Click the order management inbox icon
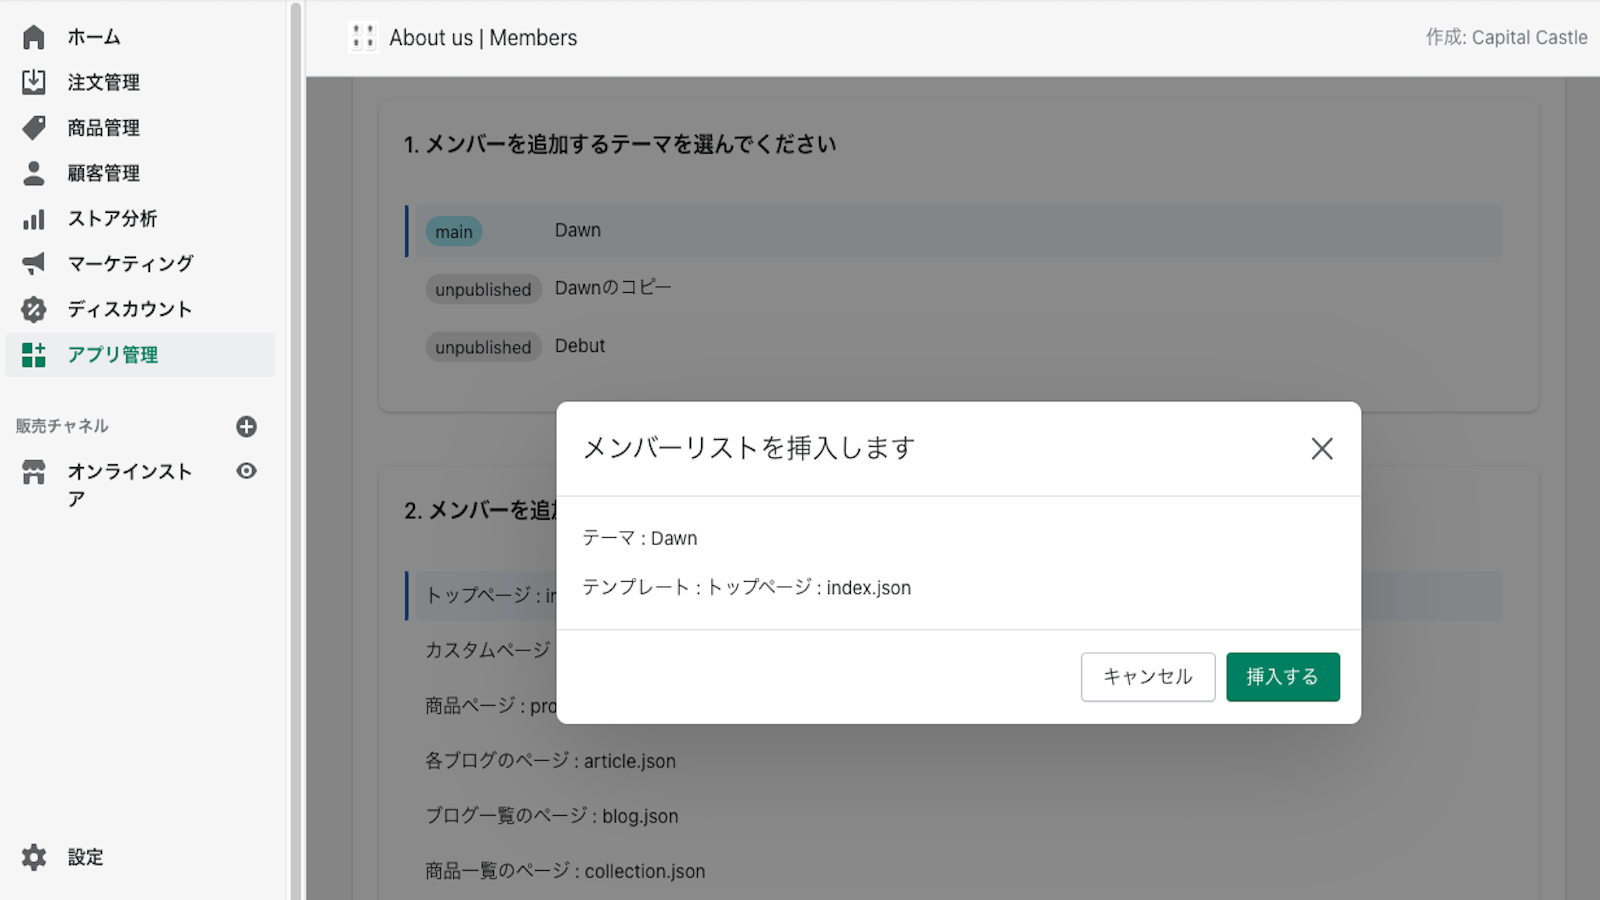1600x900 pixels. (34, 82)
